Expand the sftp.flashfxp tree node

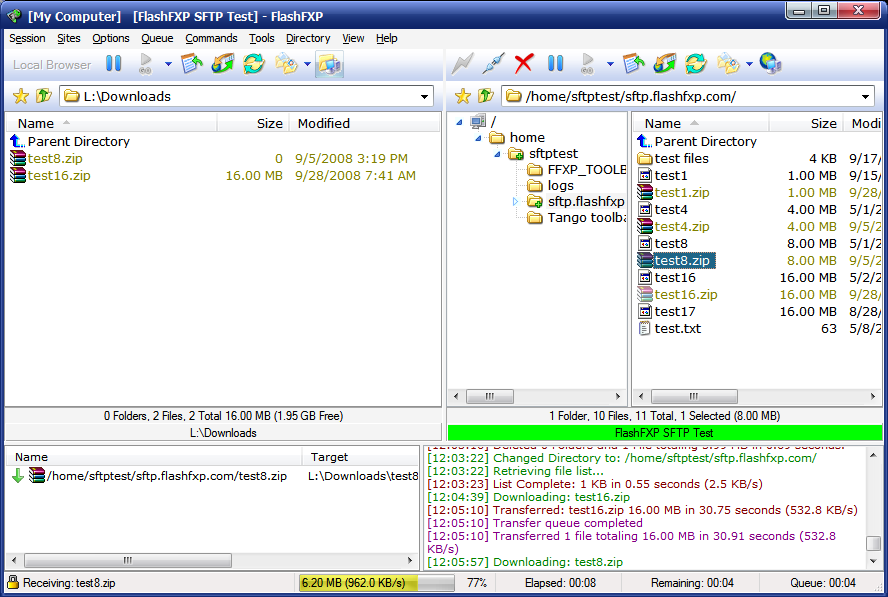(x=516, y=201)
